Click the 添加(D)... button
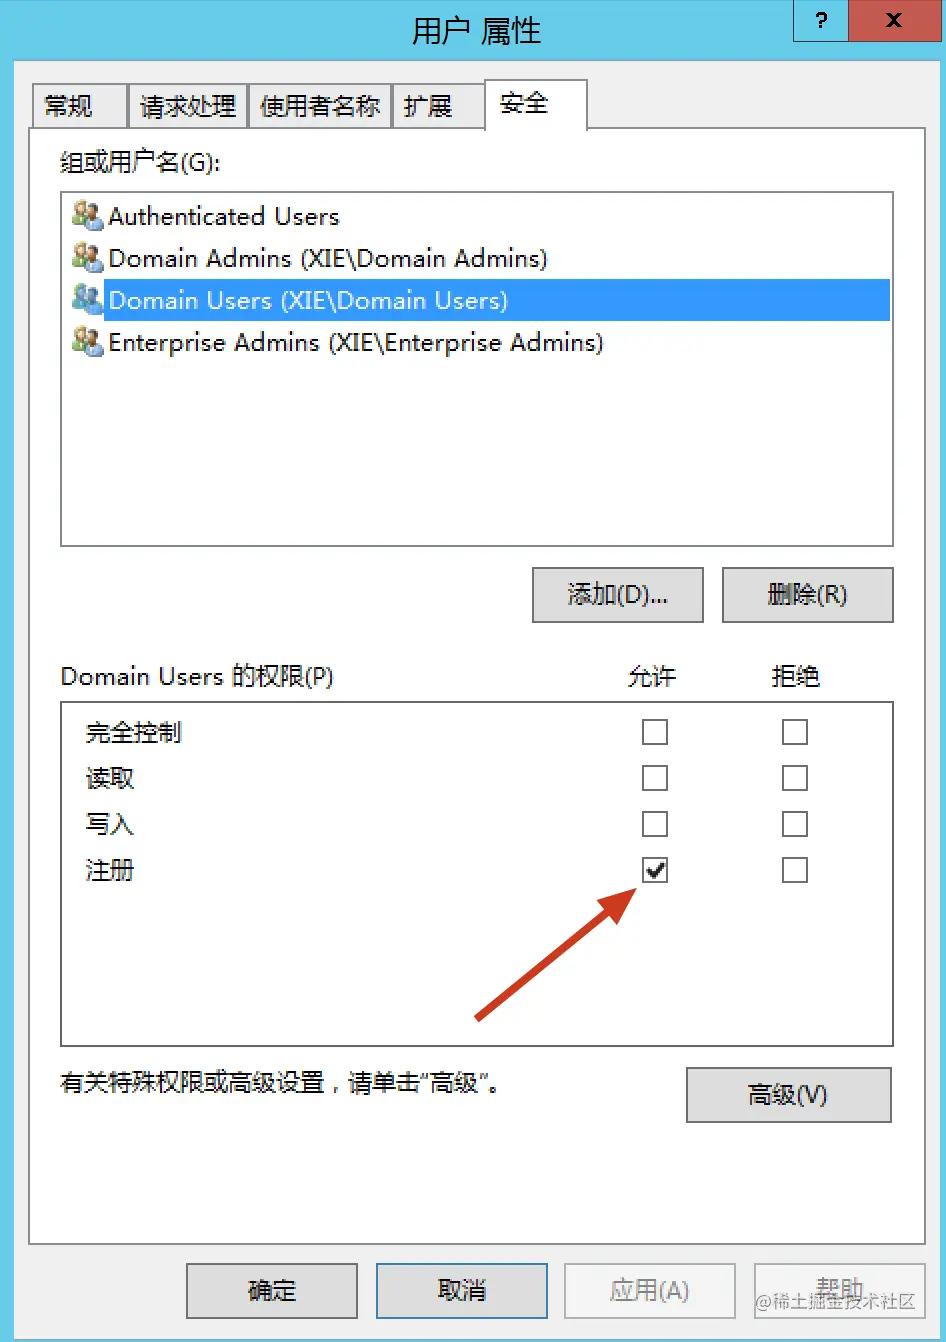The image size is (946, 1342). tap(618, 595)
